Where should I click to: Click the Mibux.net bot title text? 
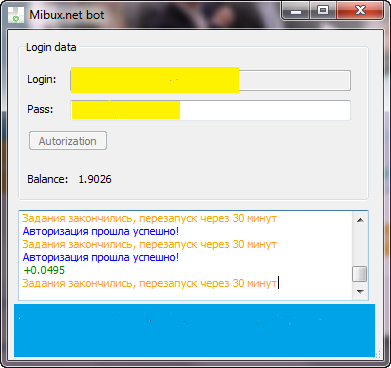[67, 15]
